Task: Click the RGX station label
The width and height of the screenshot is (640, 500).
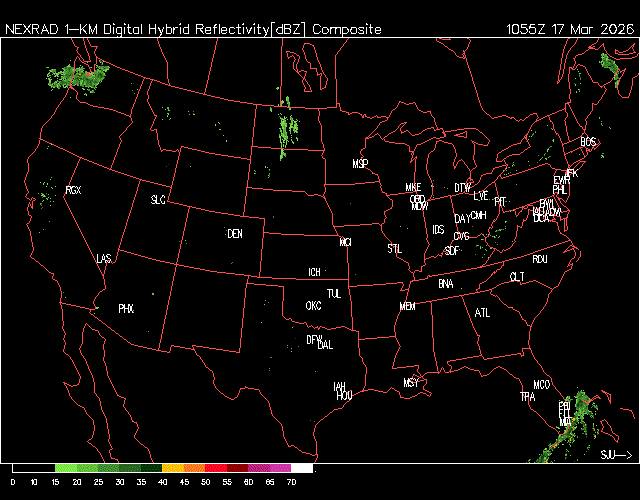Action: [73, 190]
